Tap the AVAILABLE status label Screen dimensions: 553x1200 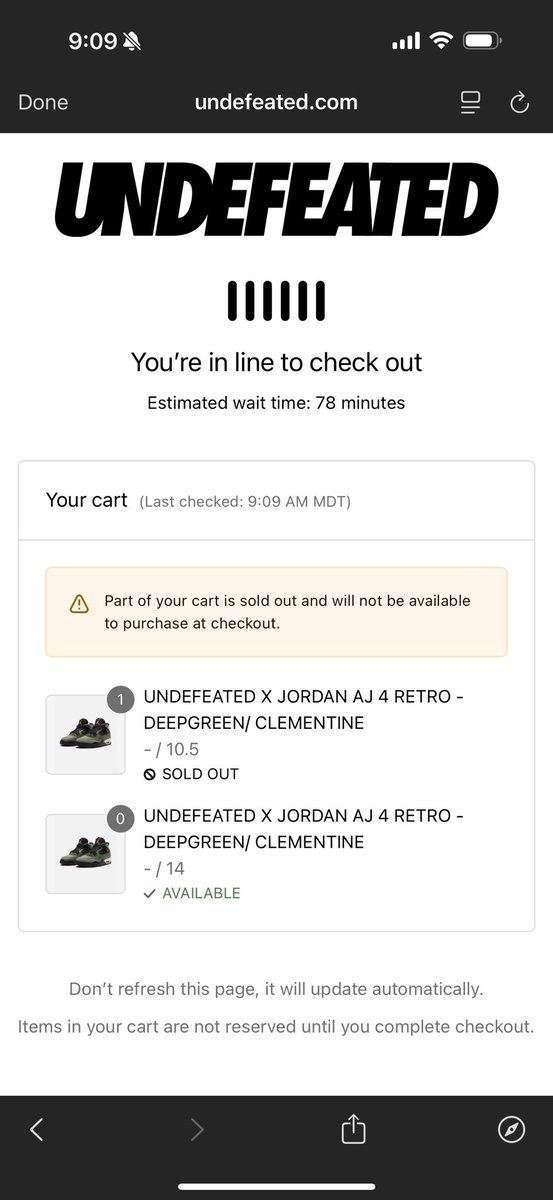(x=192, y=893)
